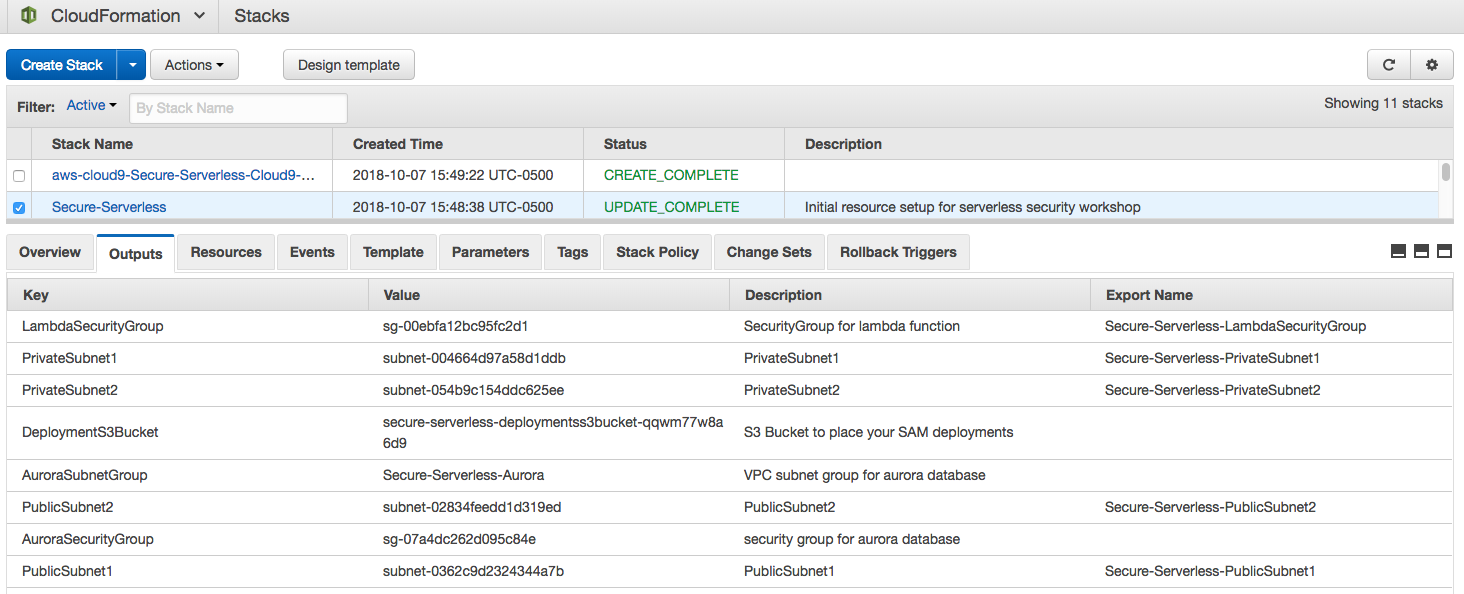1464x594 pixels.
Task: Select export name Secure-Serverless-PrivateSubnet2
Action: pyautogui.click(x=1213, y=390)
